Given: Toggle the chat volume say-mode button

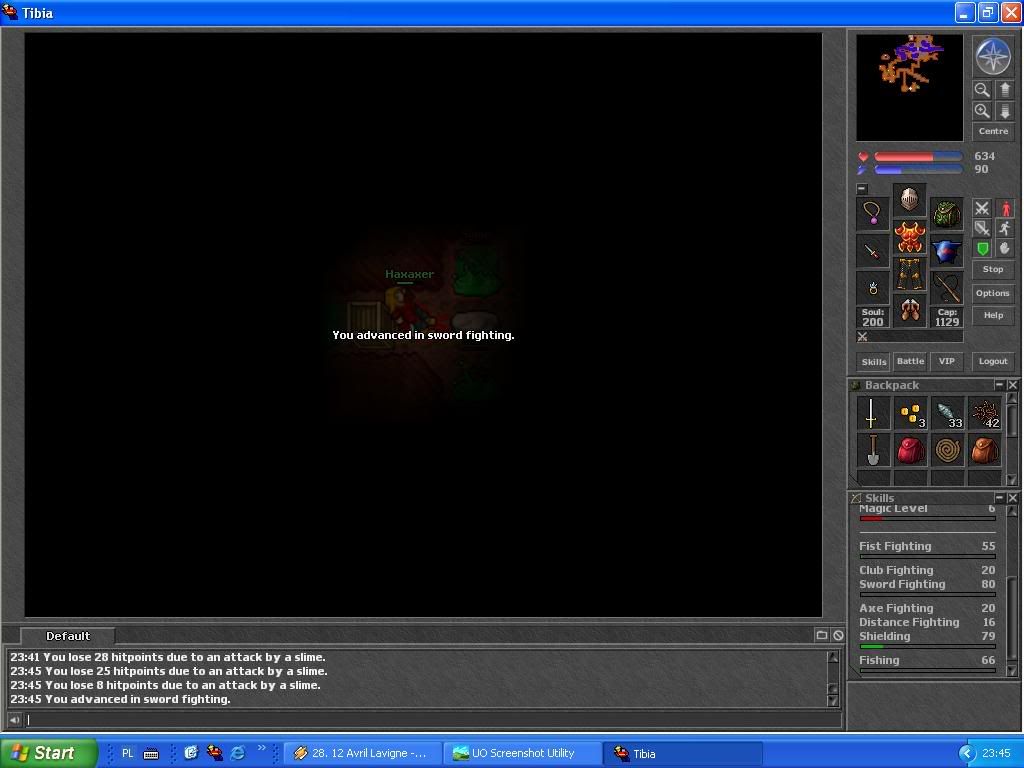Looking at the screenshot, I should click(14, 720).
